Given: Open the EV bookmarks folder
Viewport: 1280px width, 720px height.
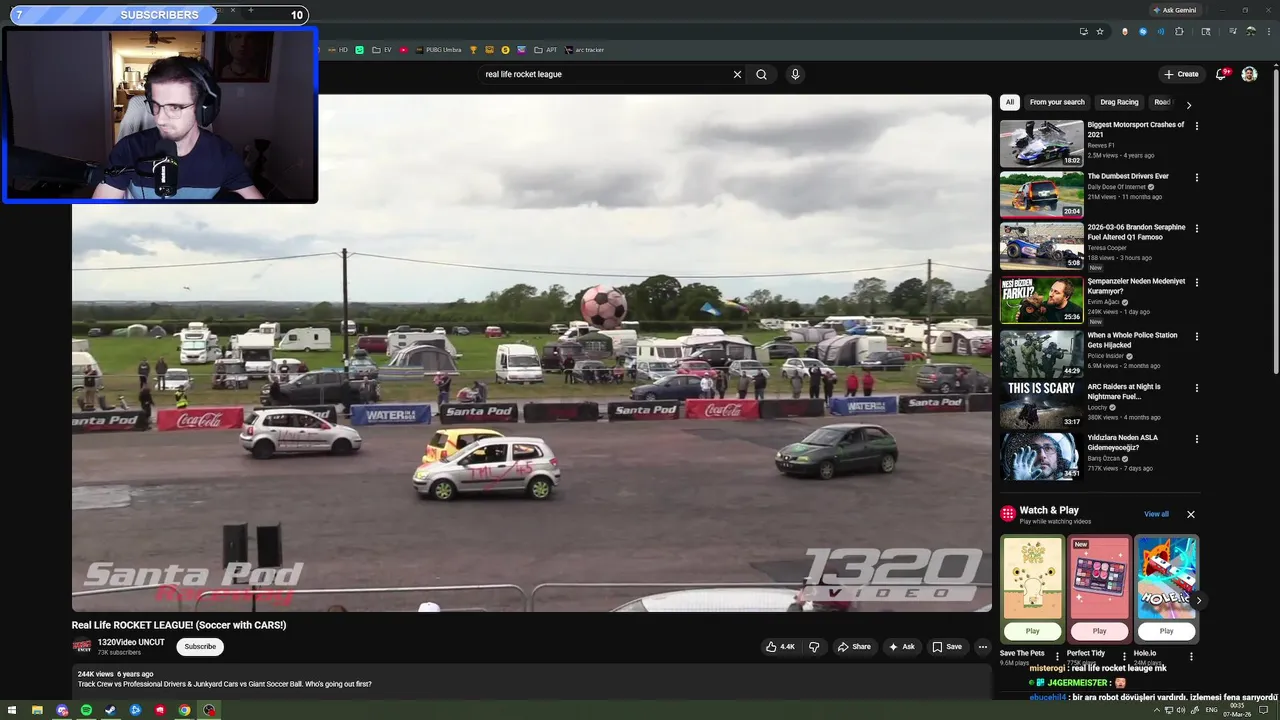Looking at the screenshot, I should 382,50.
